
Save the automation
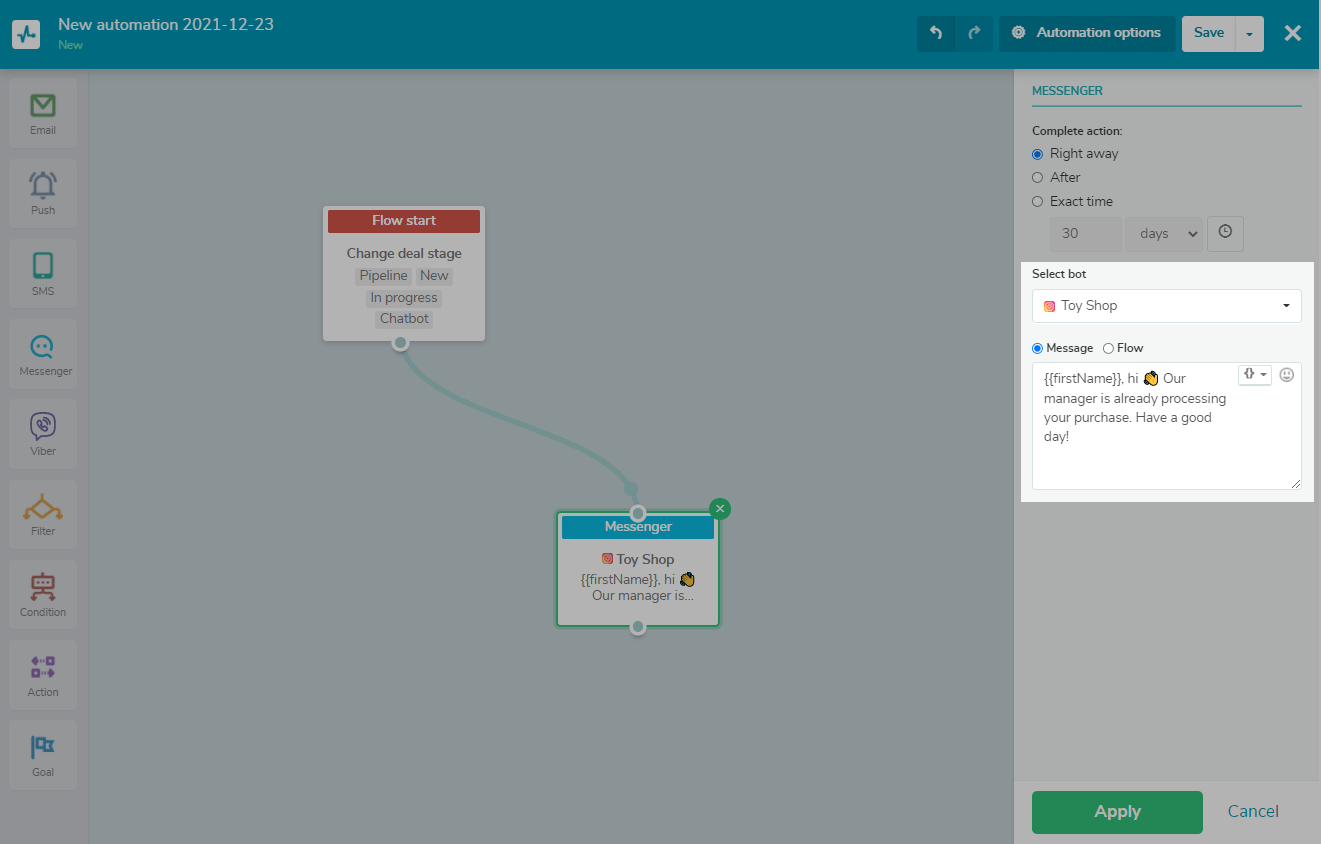click(x=1209, y=33)
